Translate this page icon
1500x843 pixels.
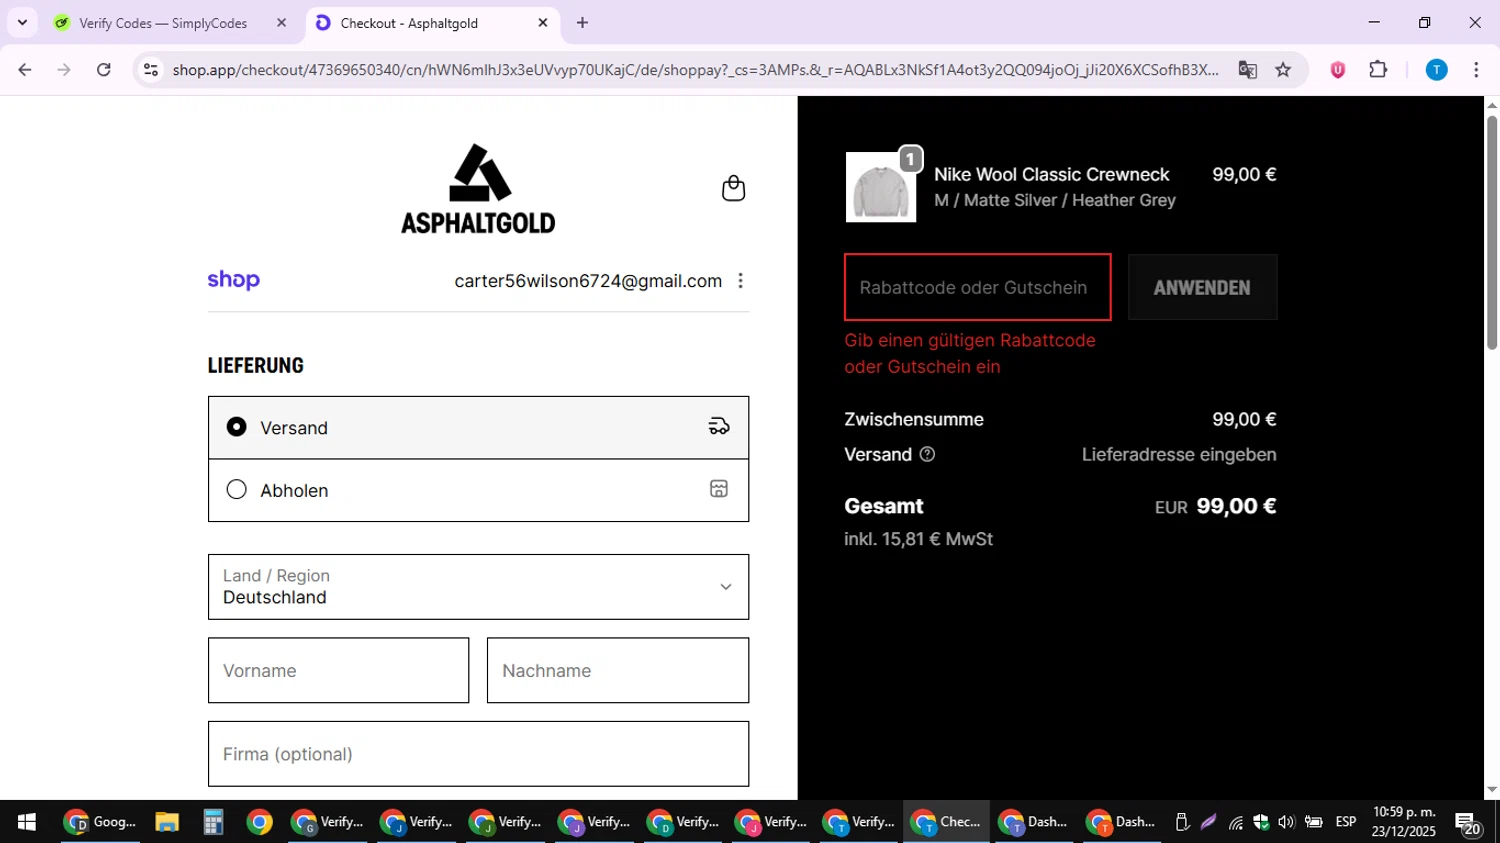(x=1247, y=70)
